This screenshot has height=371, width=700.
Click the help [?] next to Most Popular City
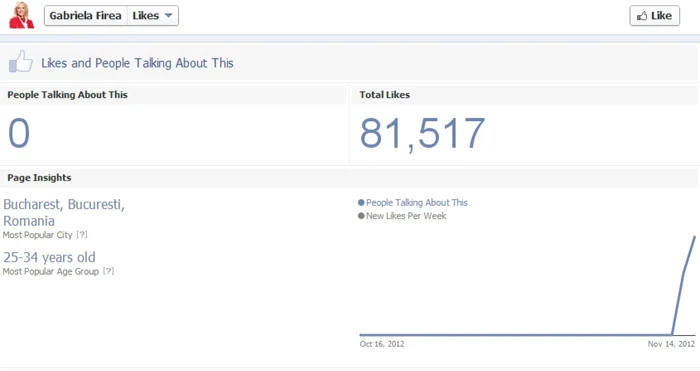82,235
